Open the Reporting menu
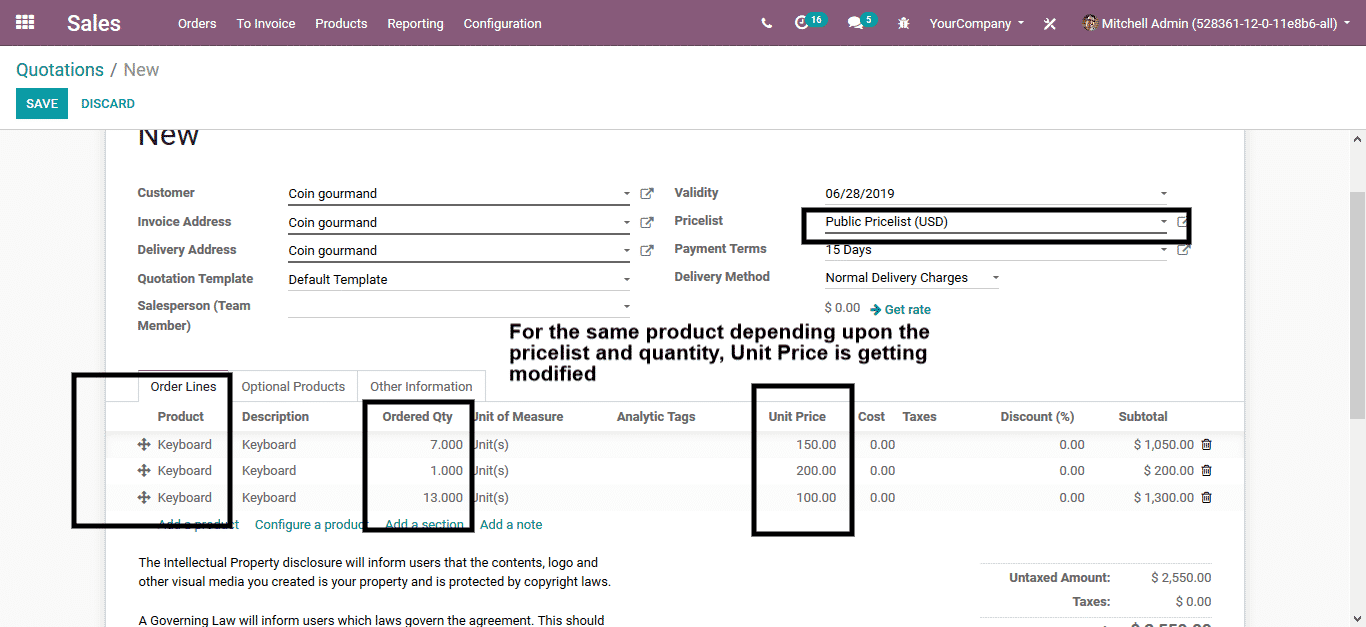The width and height of the screenshot is (1366, 627). click(x=415, y=23)
